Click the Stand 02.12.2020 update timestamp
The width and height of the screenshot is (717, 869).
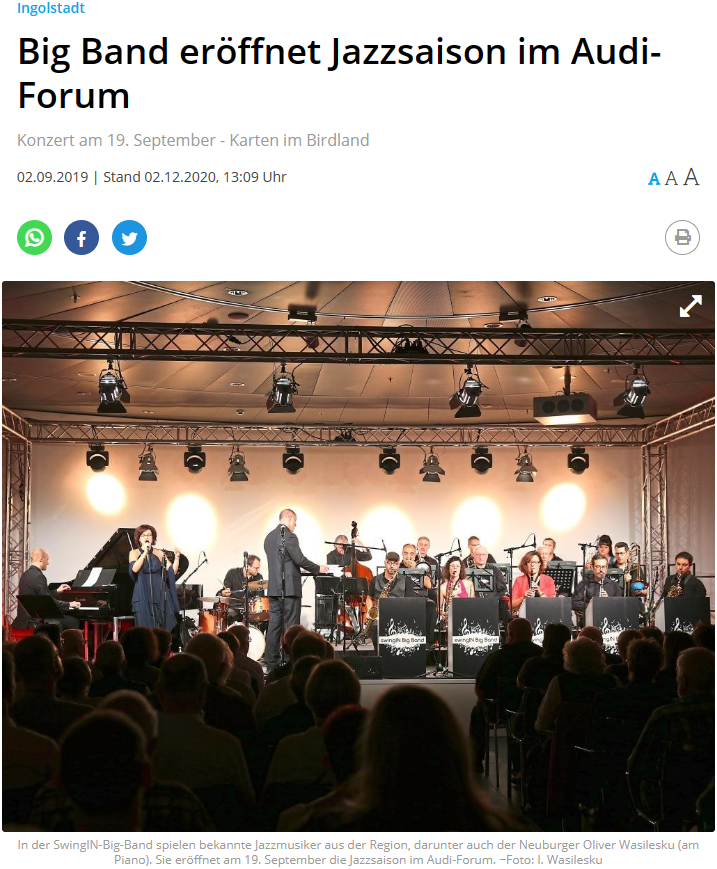194,177
